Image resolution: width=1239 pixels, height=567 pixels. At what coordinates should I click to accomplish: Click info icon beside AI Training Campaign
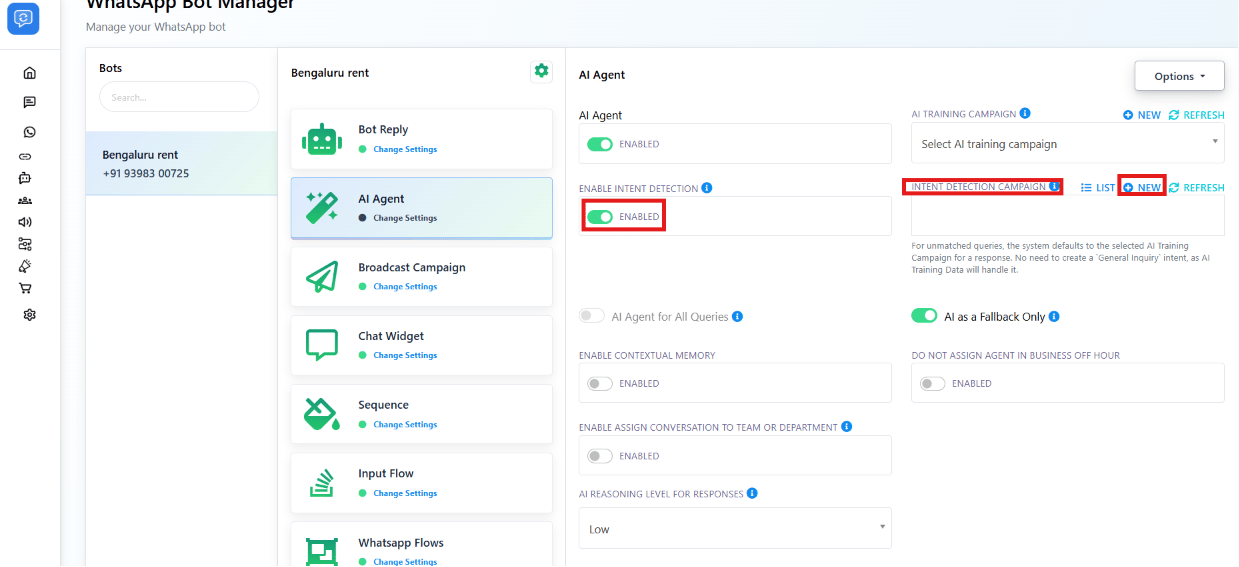click(x=1025, y=114)
